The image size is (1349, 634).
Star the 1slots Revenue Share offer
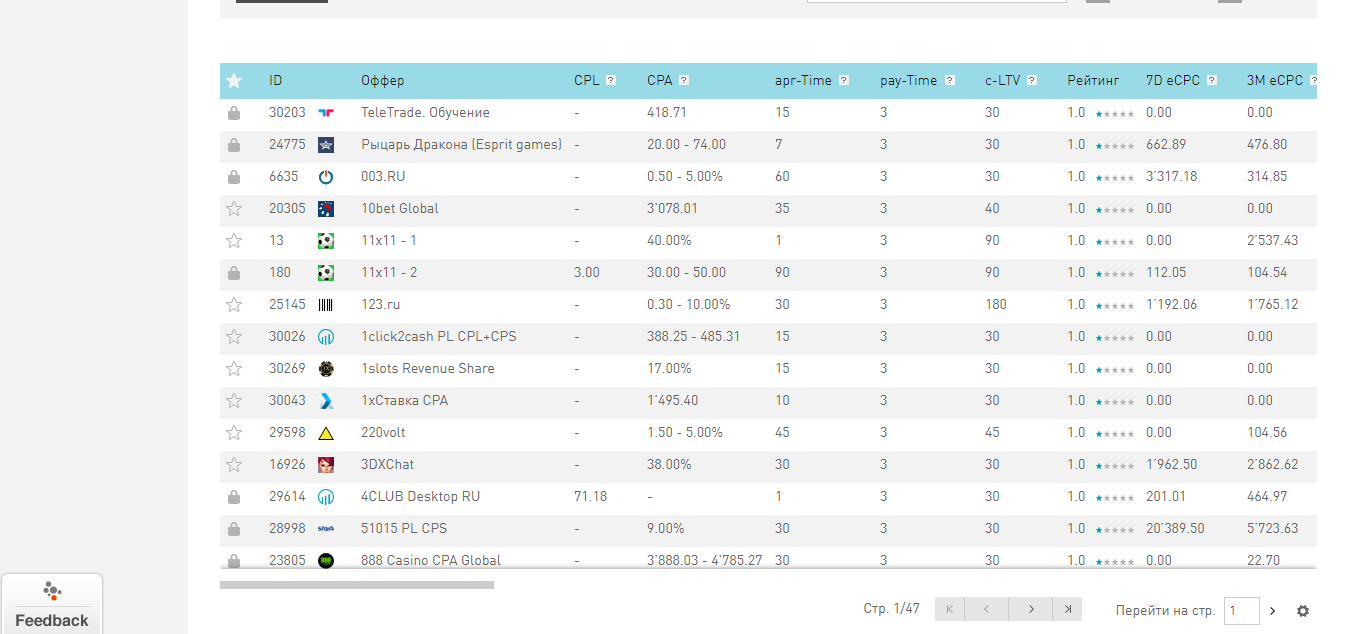[x=234, y=369]
